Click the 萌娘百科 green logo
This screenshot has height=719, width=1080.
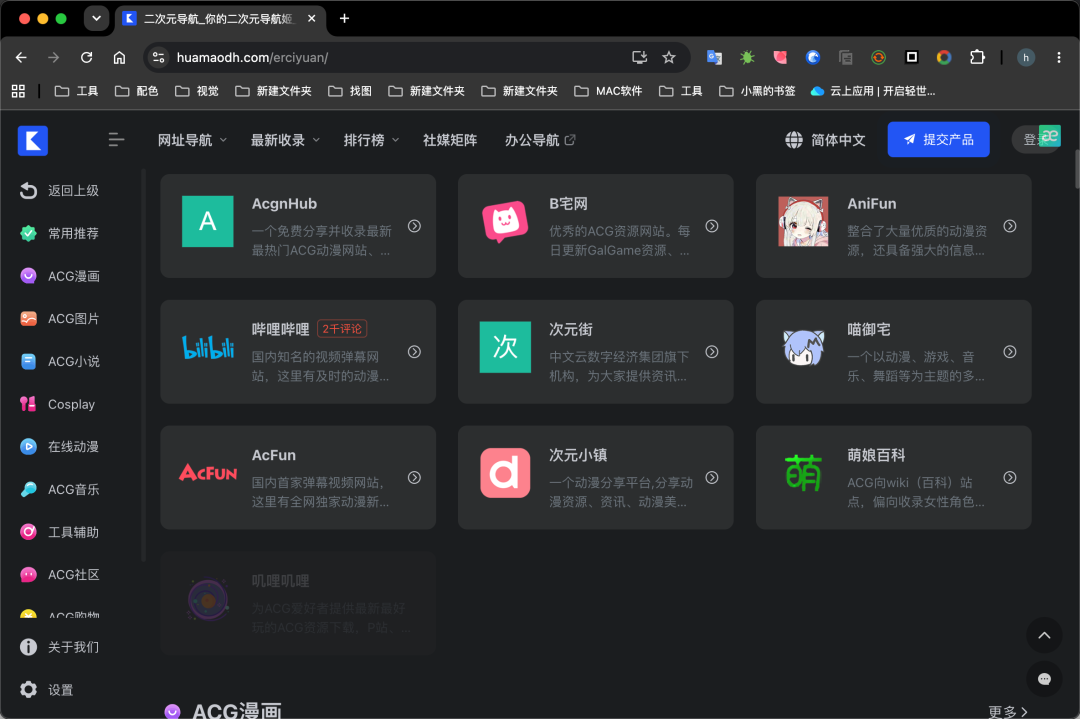point(803,472)
